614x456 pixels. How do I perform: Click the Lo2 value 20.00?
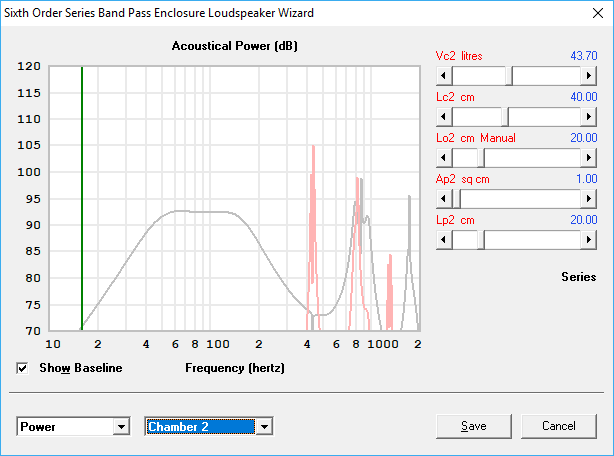tap(583, 138)
